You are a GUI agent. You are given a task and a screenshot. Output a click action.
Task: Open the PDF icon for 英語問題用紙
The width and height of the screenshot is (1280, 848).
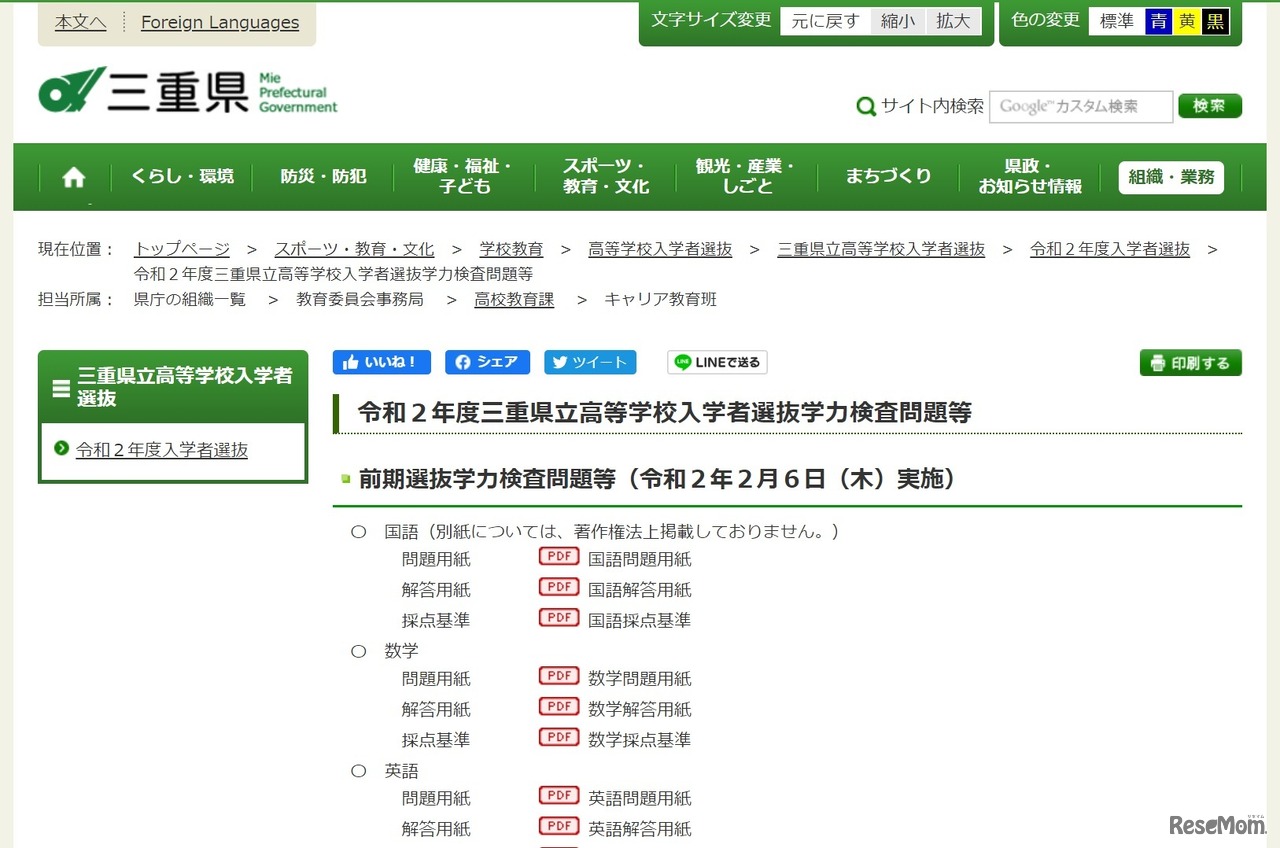[x=559, y=796]
